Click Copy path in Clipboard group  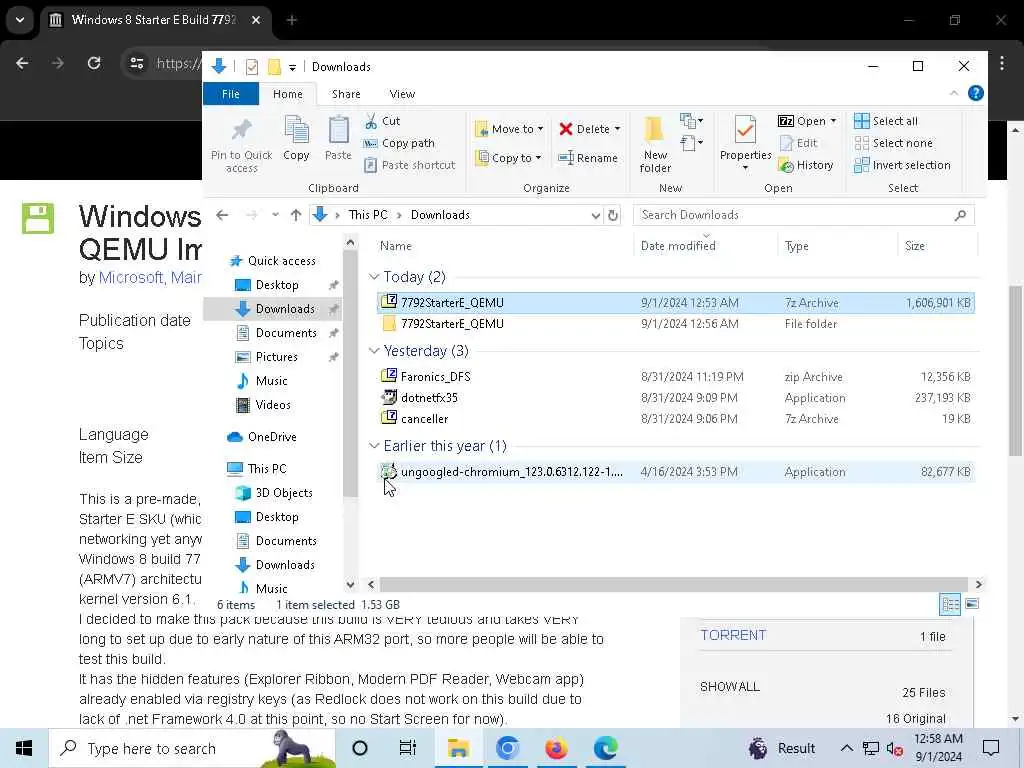tap(399, 143)
